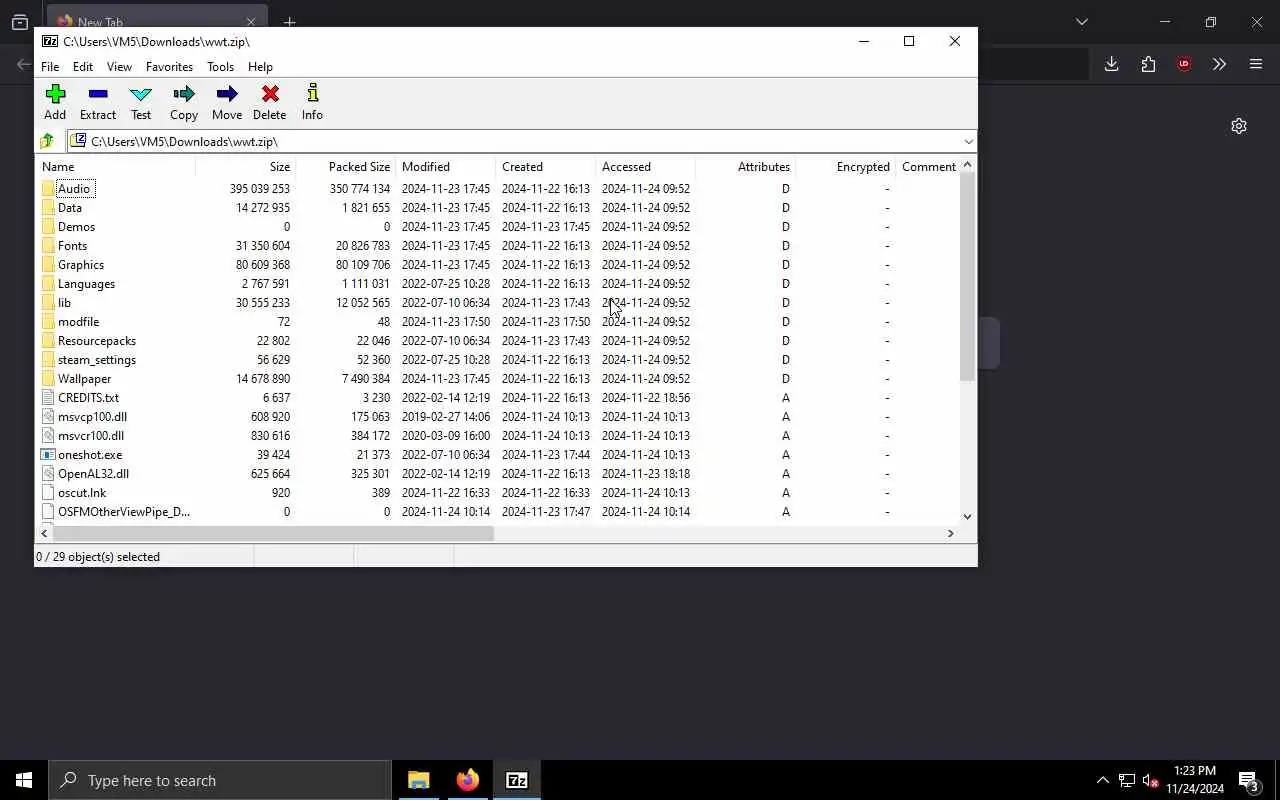Open the notification center icon
1280x800 pixels.
coord(1249,780)
